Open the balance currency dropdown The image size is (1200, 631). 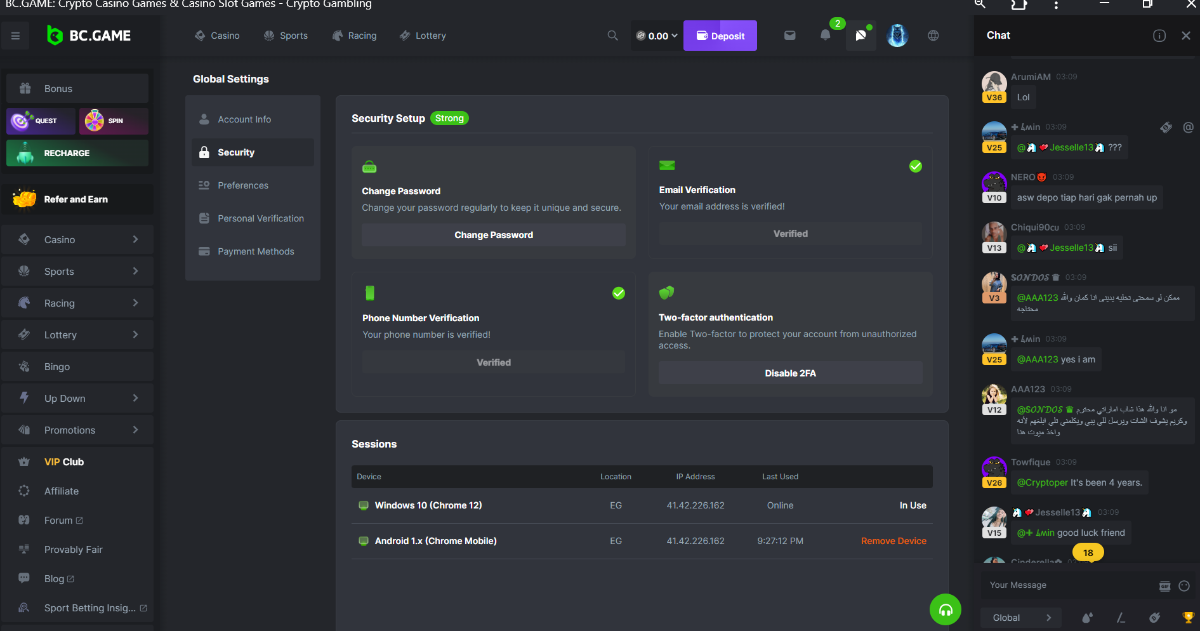(657, 36)
